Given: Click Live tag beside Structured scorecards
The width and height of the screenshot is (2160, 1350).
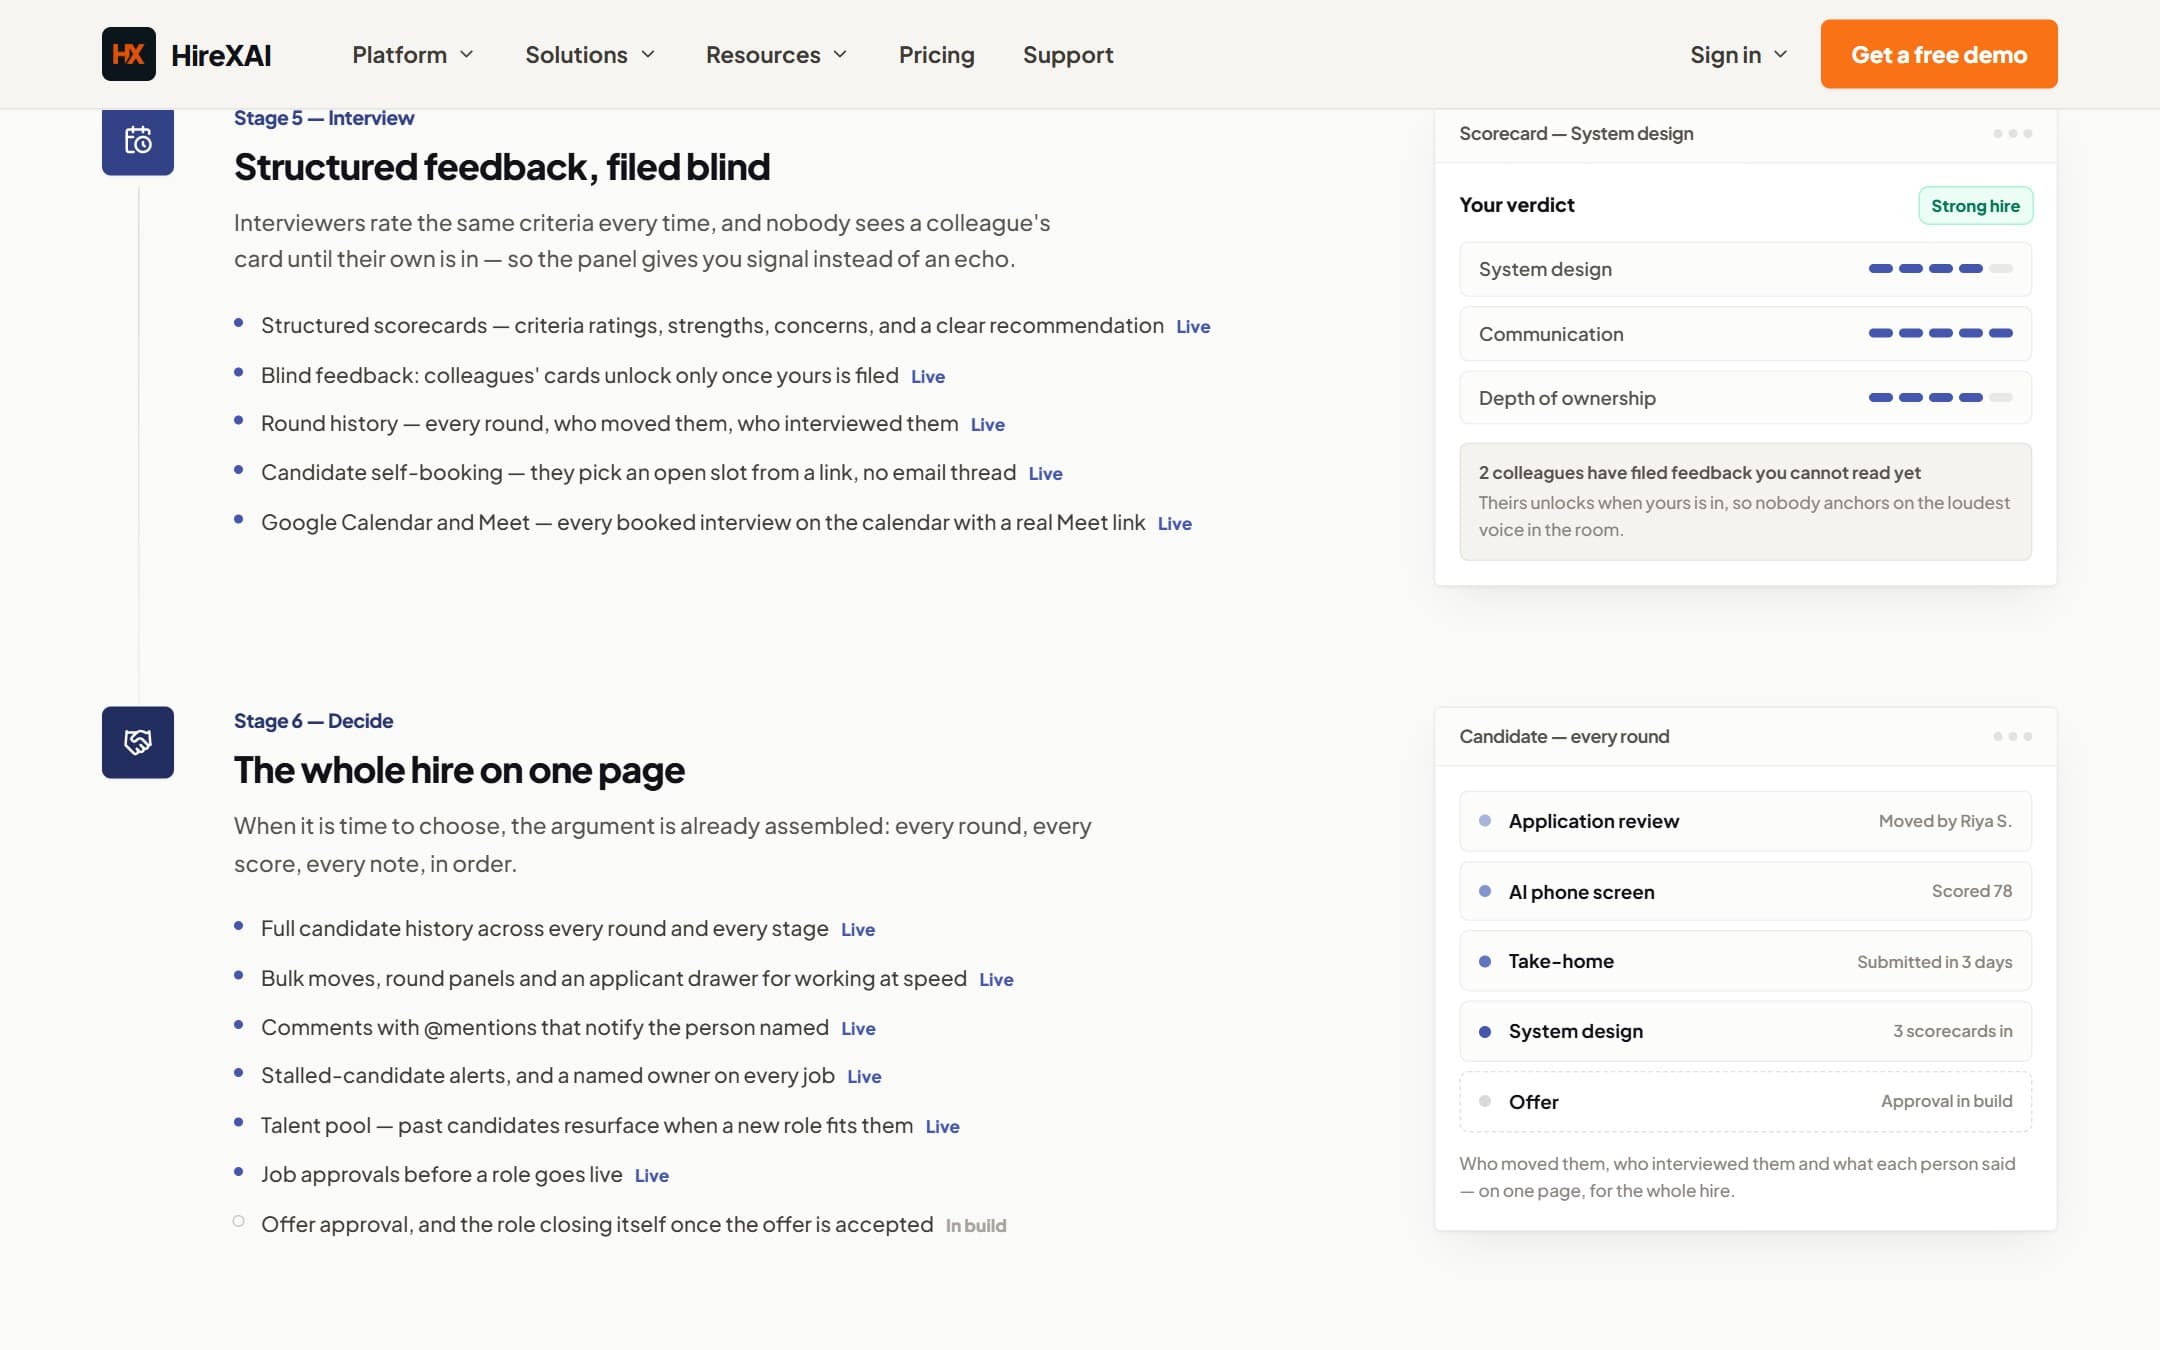Looking at the screenshot, I should (x=1193, y=327).
